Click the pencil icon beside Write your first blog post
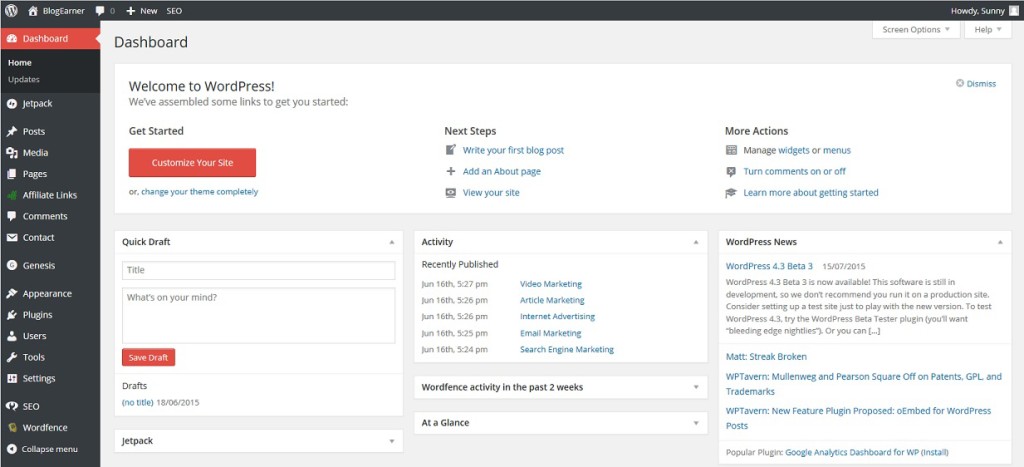This screenshot has width=1024, height=467. tap(451, 150)
